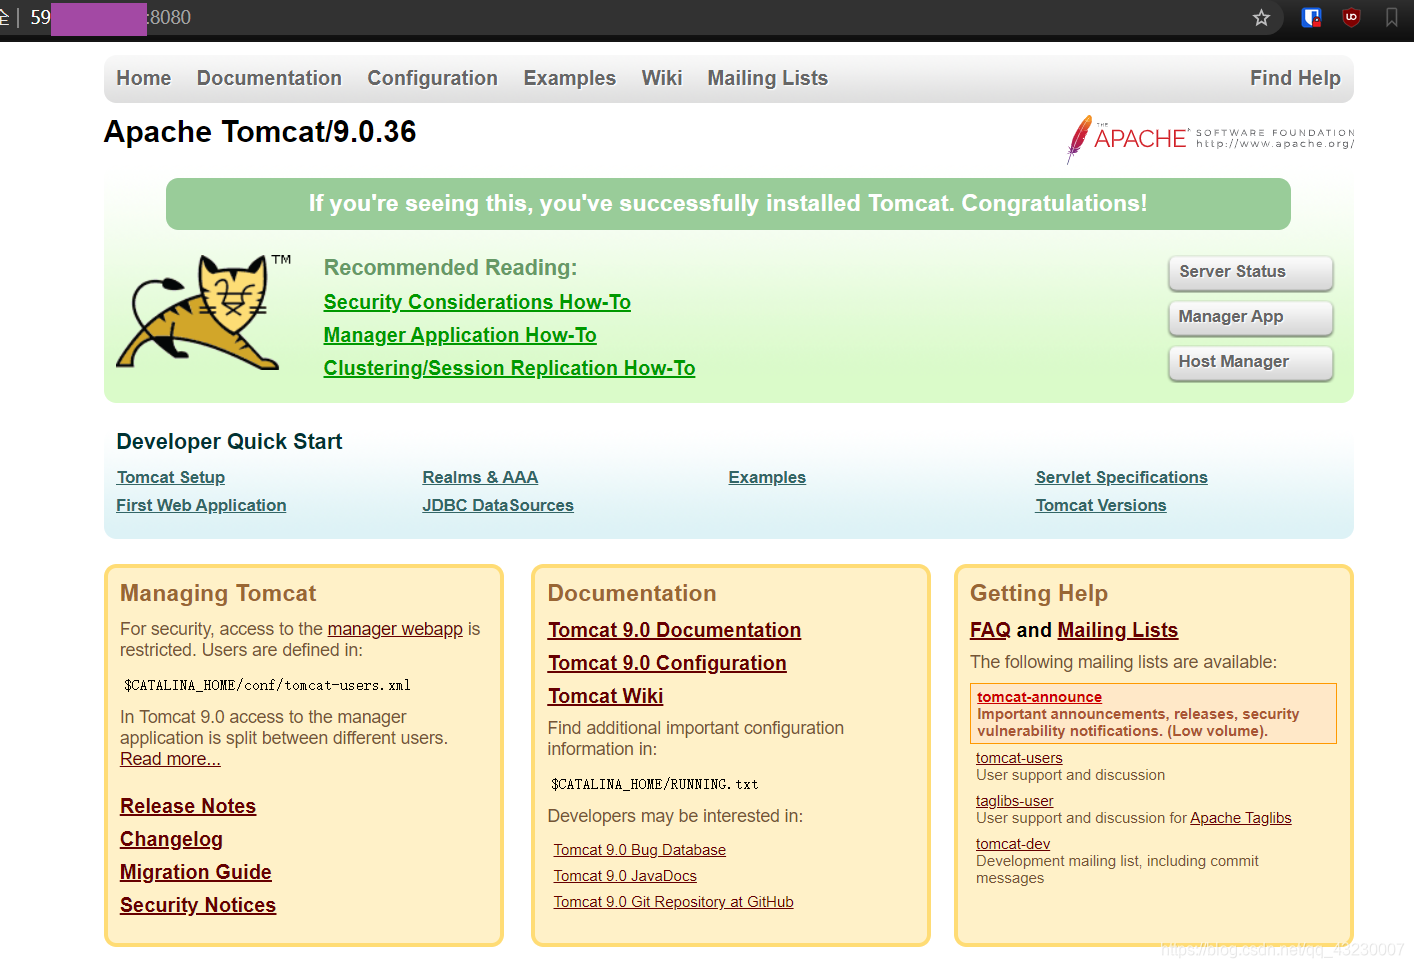The image size is (1414, 968).
Task: Focus the browser address bar
Action: pyautogui.click(x=640, y=18)
